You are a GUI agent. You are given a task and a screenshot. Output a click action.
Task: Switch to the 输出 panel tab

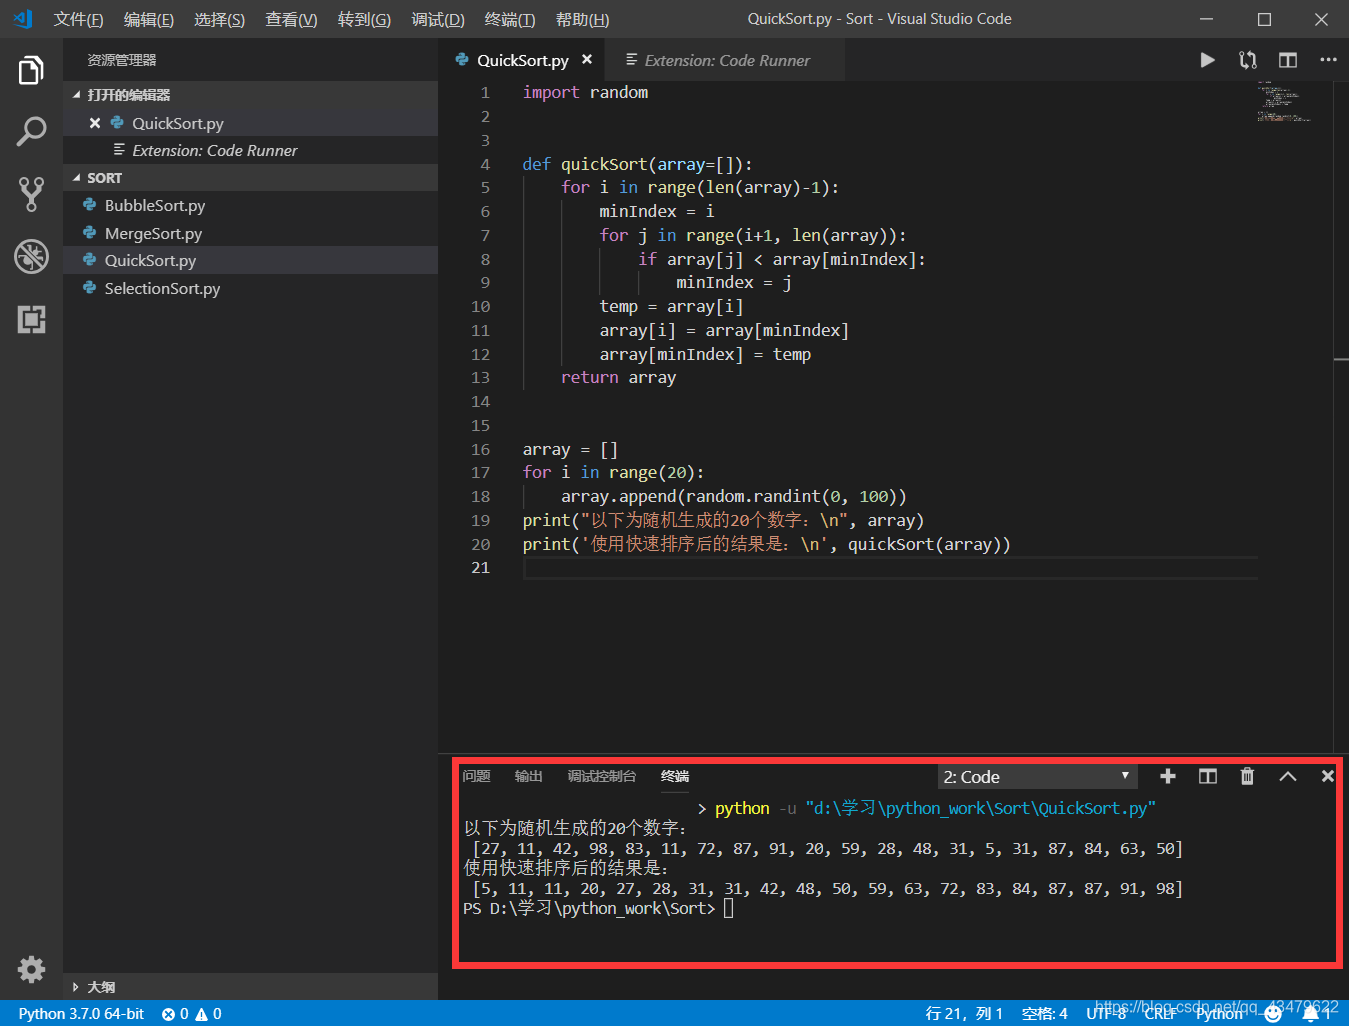click(x=528, y=776)
